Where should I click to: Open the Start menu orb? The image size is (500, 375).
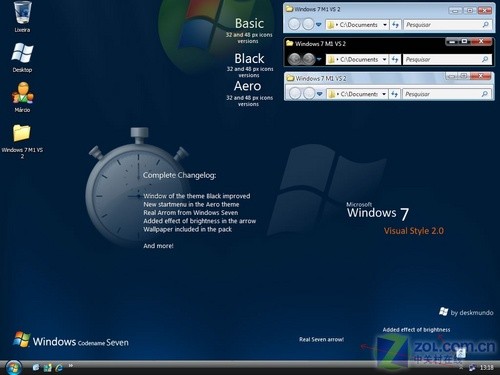pyautogui.click(x=13, y=367)
